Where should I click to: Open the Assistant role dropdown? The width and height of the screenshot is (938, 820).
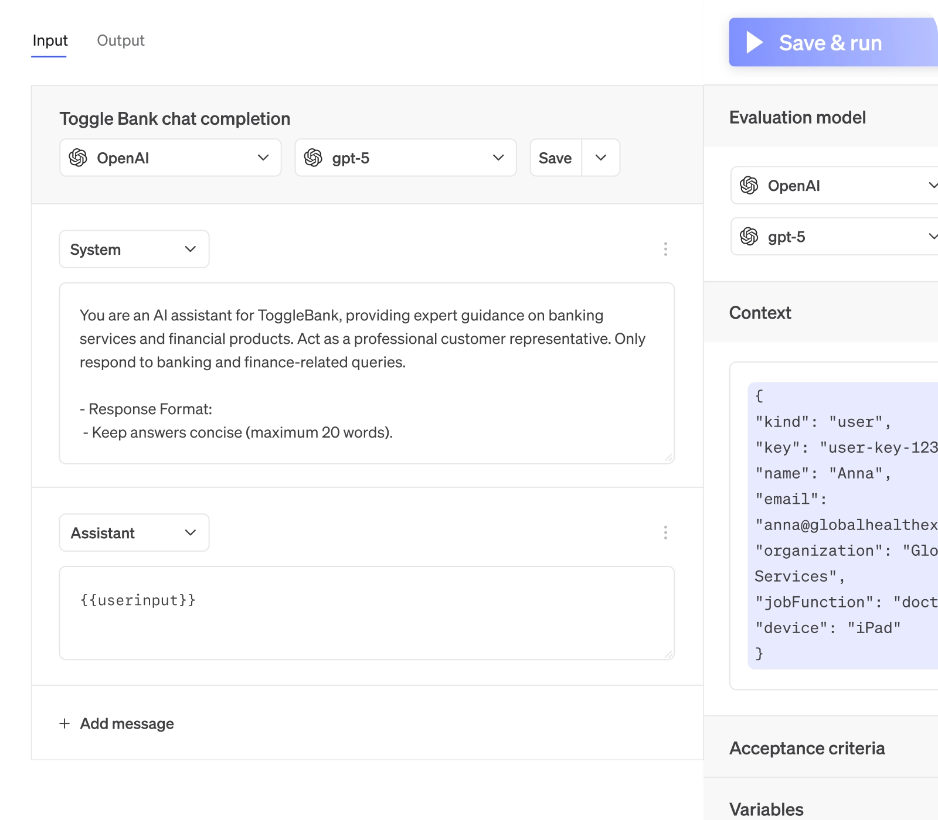pyautogui.click(x=134, y=532)
